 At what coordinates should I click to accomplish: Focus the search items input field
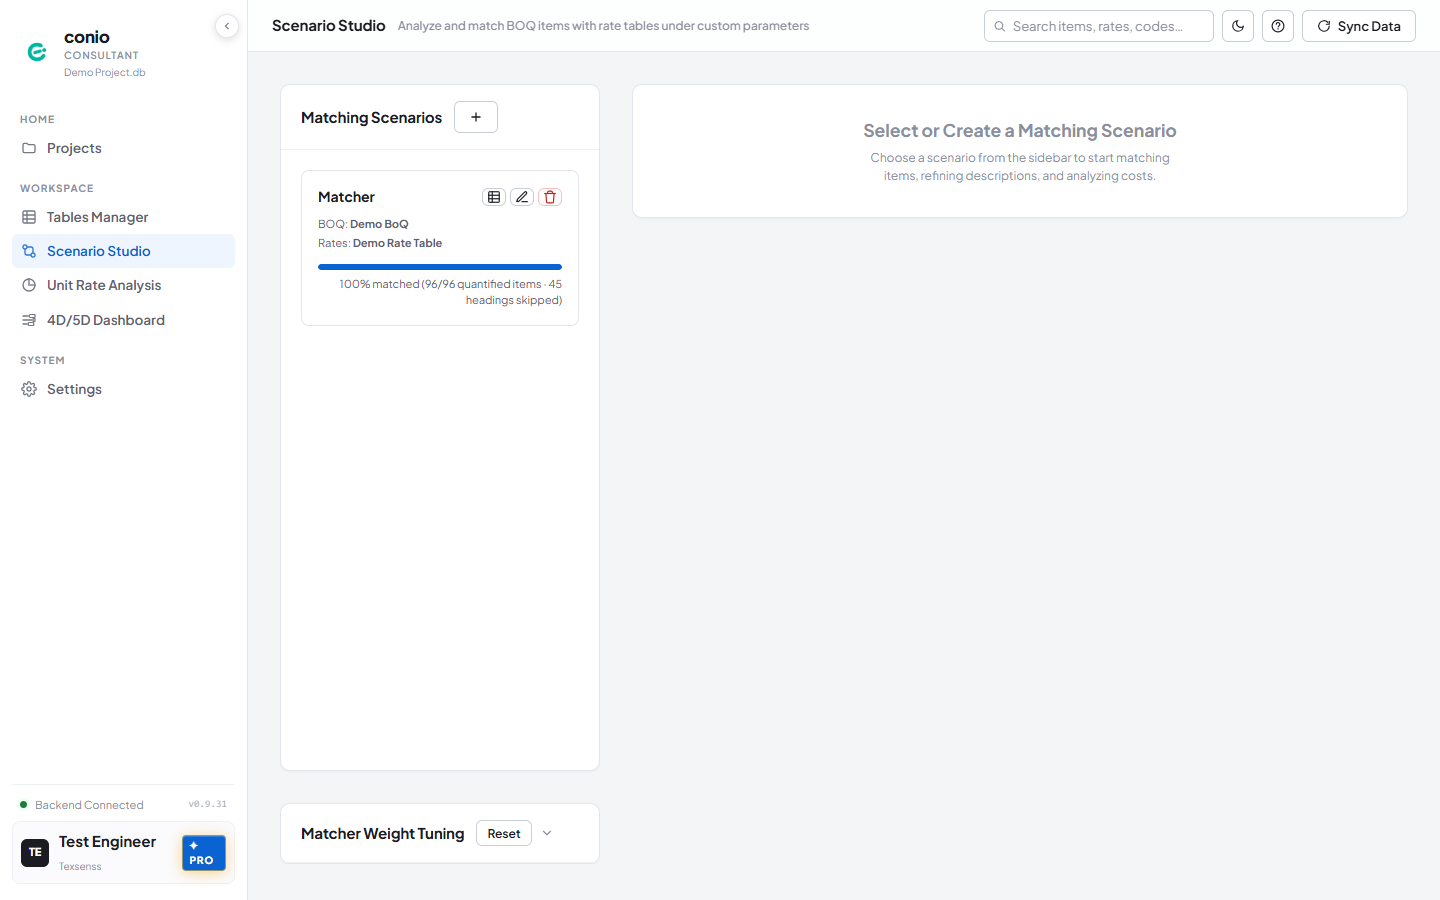click(1099, 26)
